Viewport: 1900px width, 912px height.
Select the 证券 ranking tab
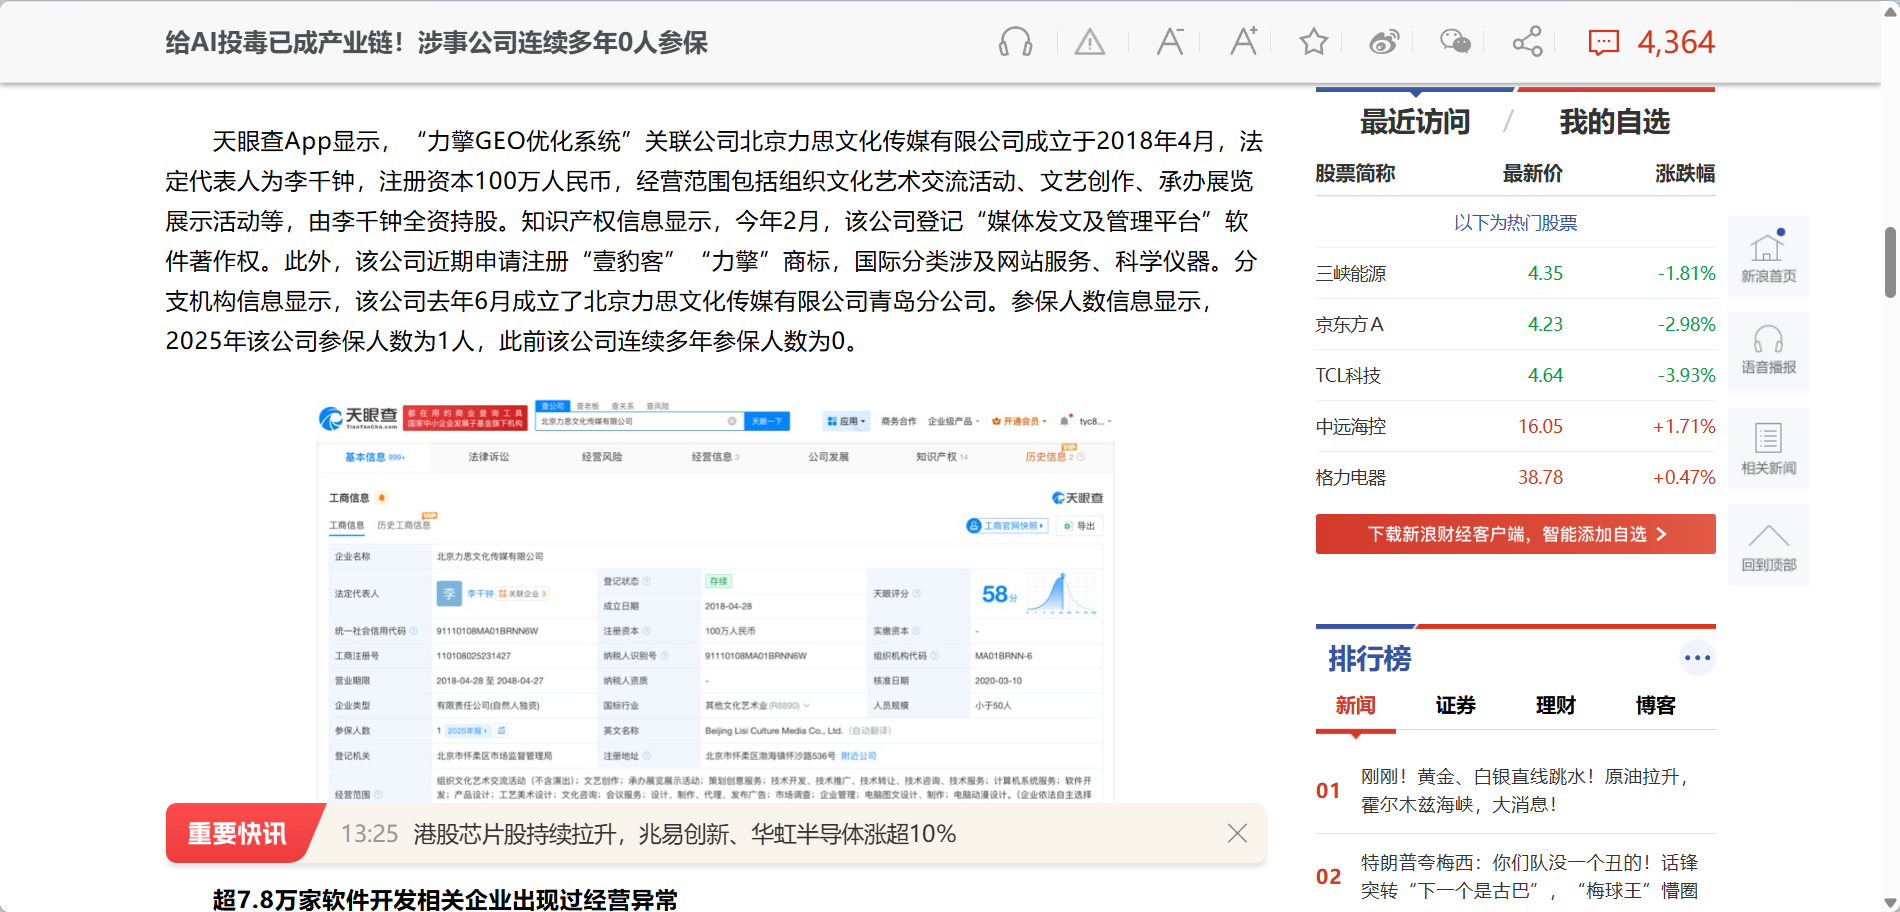pyautogui.click(x=1455, y=705)
